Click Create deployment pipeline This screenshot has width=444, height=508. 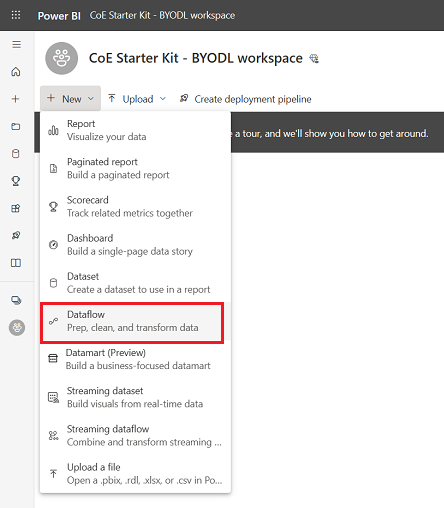tap(245, 99)
